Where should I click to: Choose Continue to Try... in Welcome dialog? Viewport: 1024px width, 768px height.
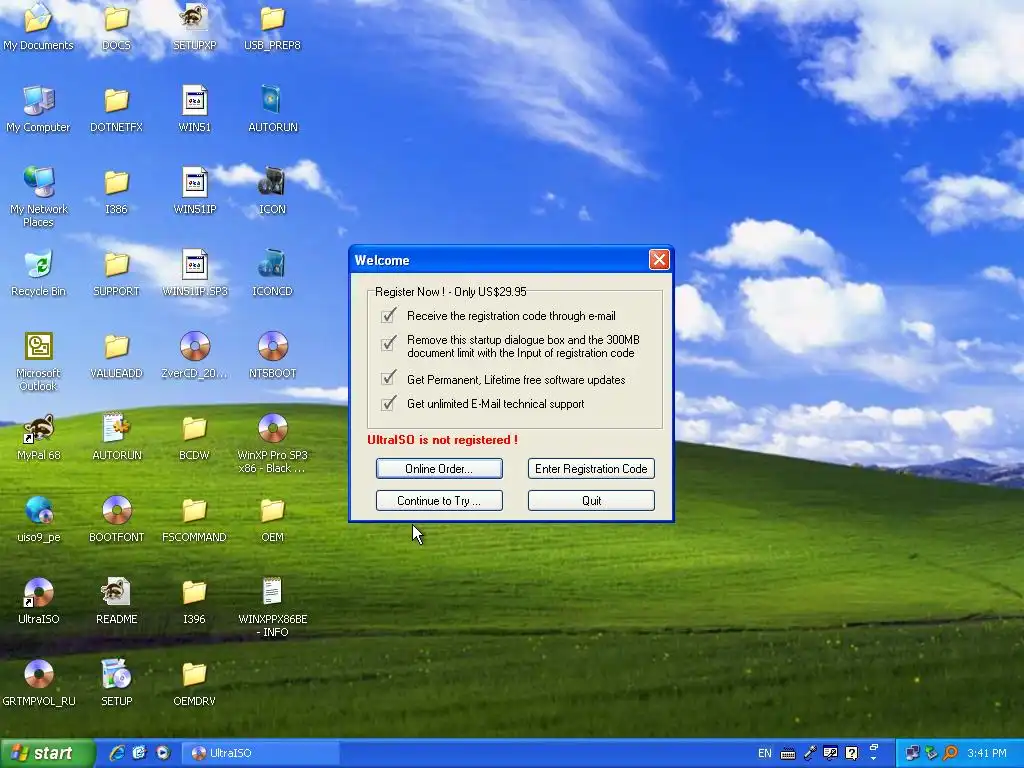[x=439, y=500]
